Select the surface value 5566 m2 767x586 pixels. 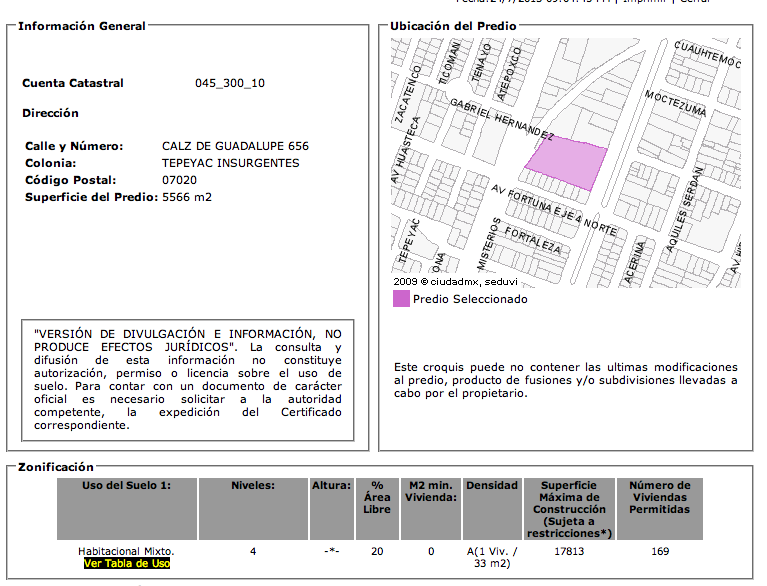click(x=187, y=197)
